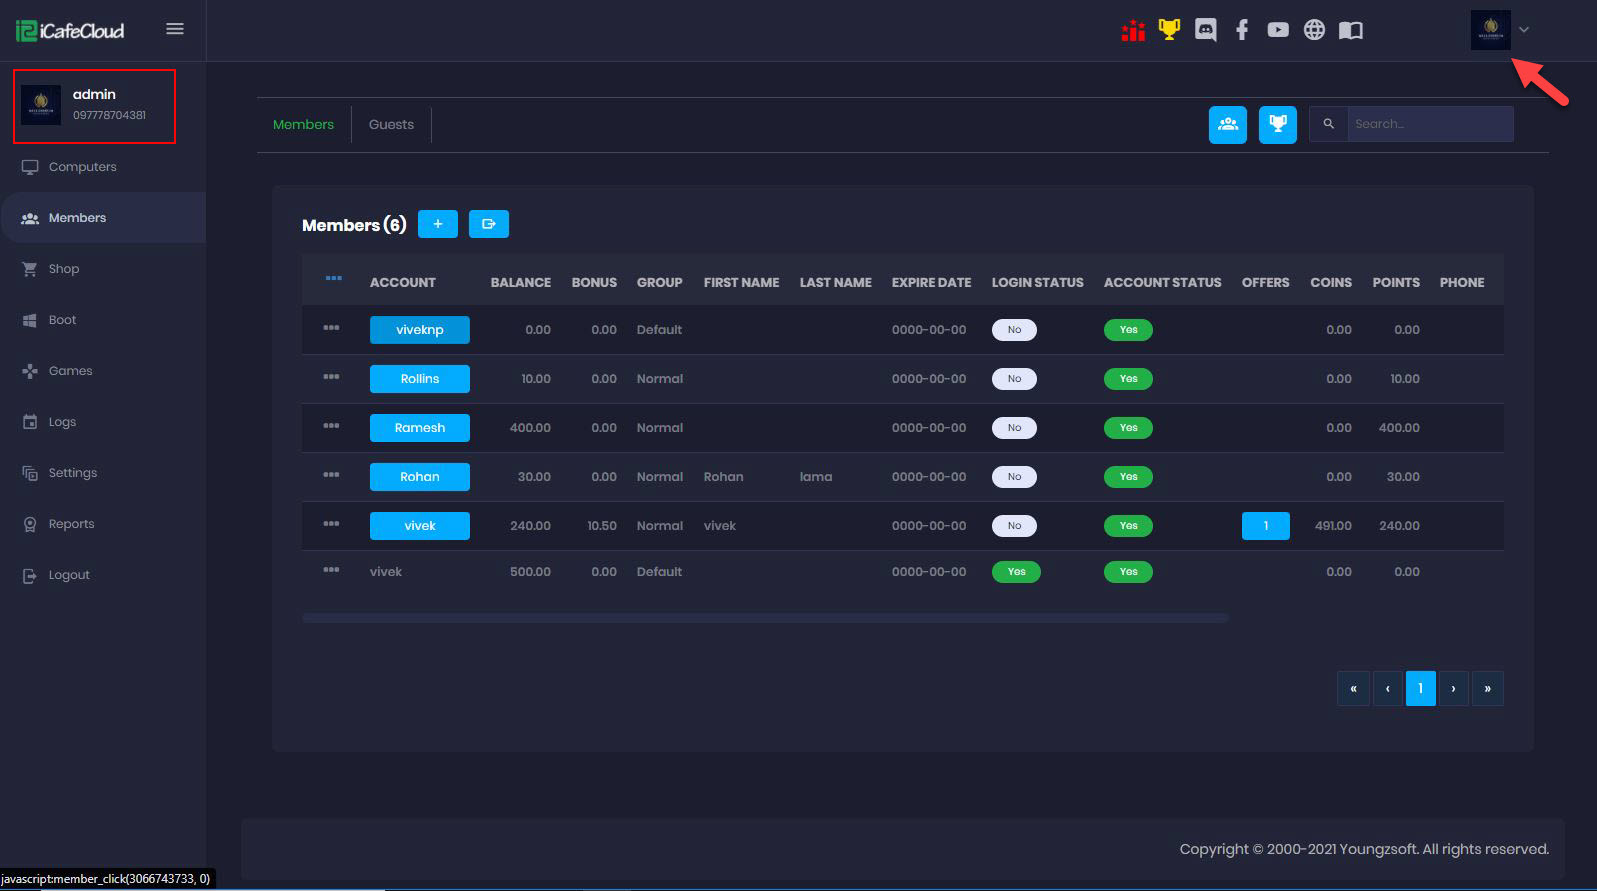
Task: Click the Facebook icon in header
Action: pos(1241,30)
